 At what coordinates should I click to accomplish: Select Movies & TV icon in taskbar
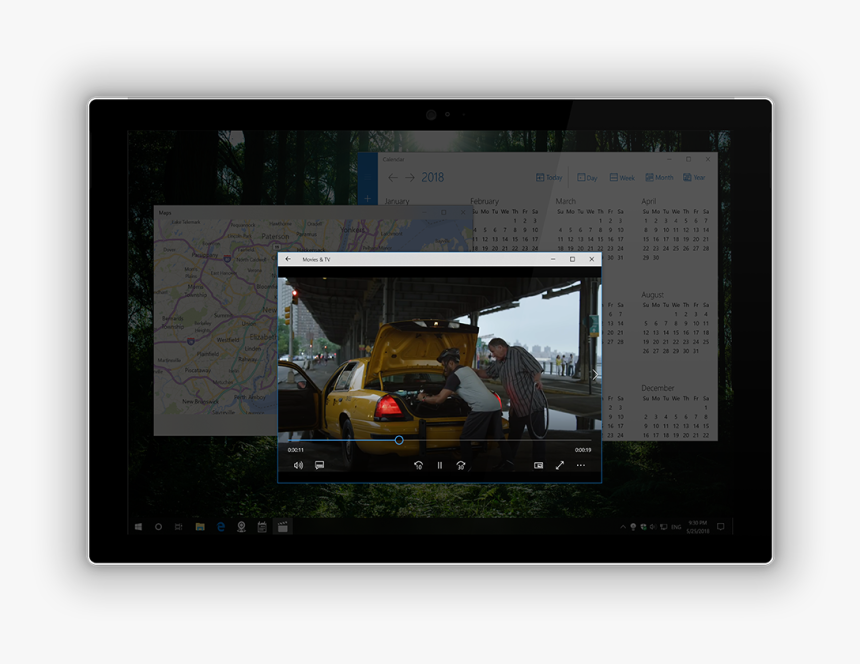pyautogui.click(x=282, y=527)
